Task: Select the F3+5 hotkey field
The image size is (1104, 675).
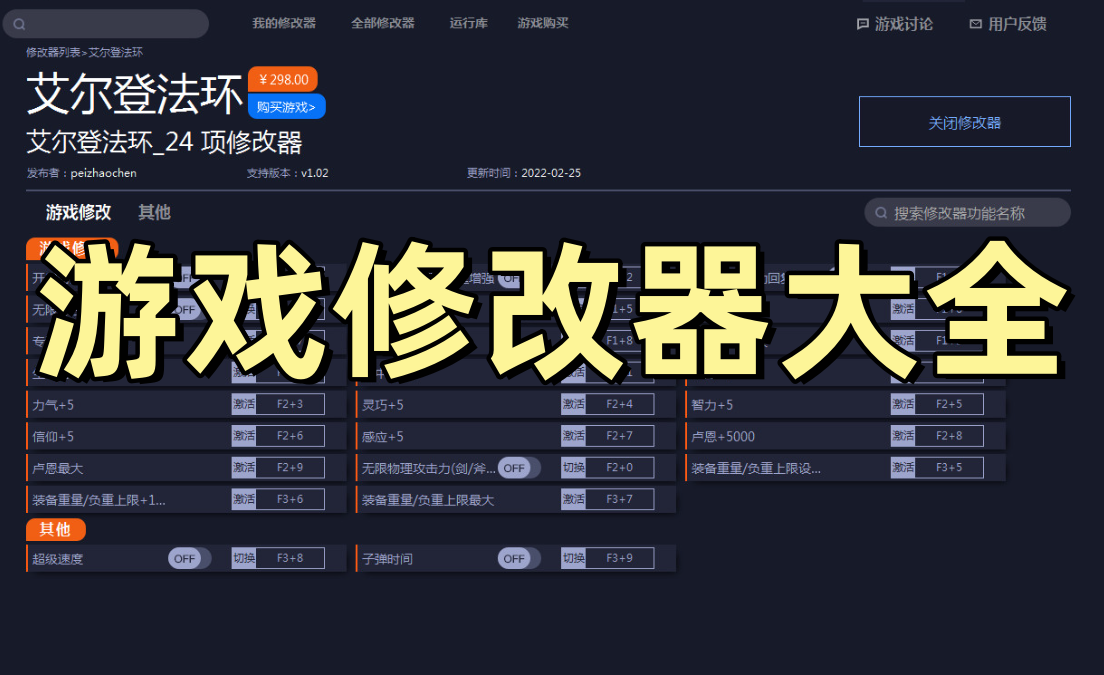Action: tap(949, 467)
